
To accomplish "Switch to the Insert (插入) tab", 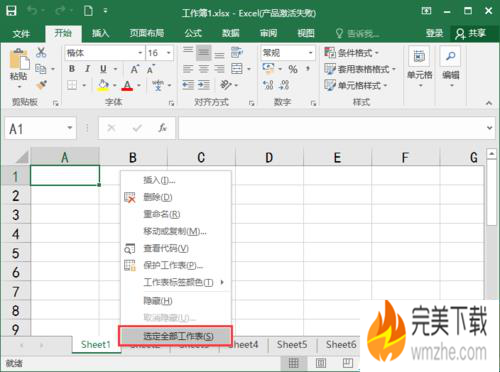I will pyautogui.click(x=100, y=33).
